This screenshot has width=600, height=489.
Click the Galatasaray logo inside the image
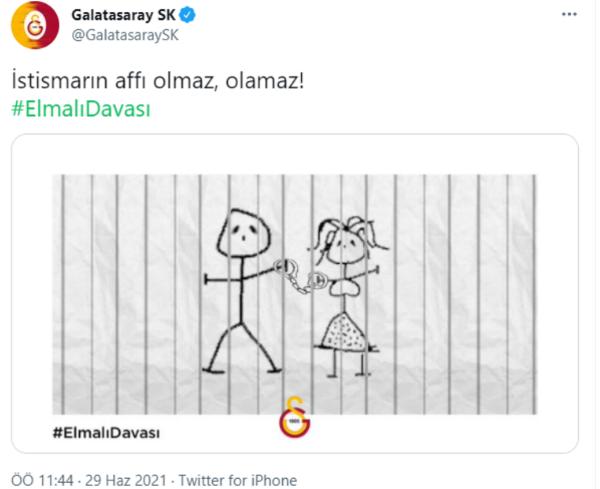pos(295,418)
